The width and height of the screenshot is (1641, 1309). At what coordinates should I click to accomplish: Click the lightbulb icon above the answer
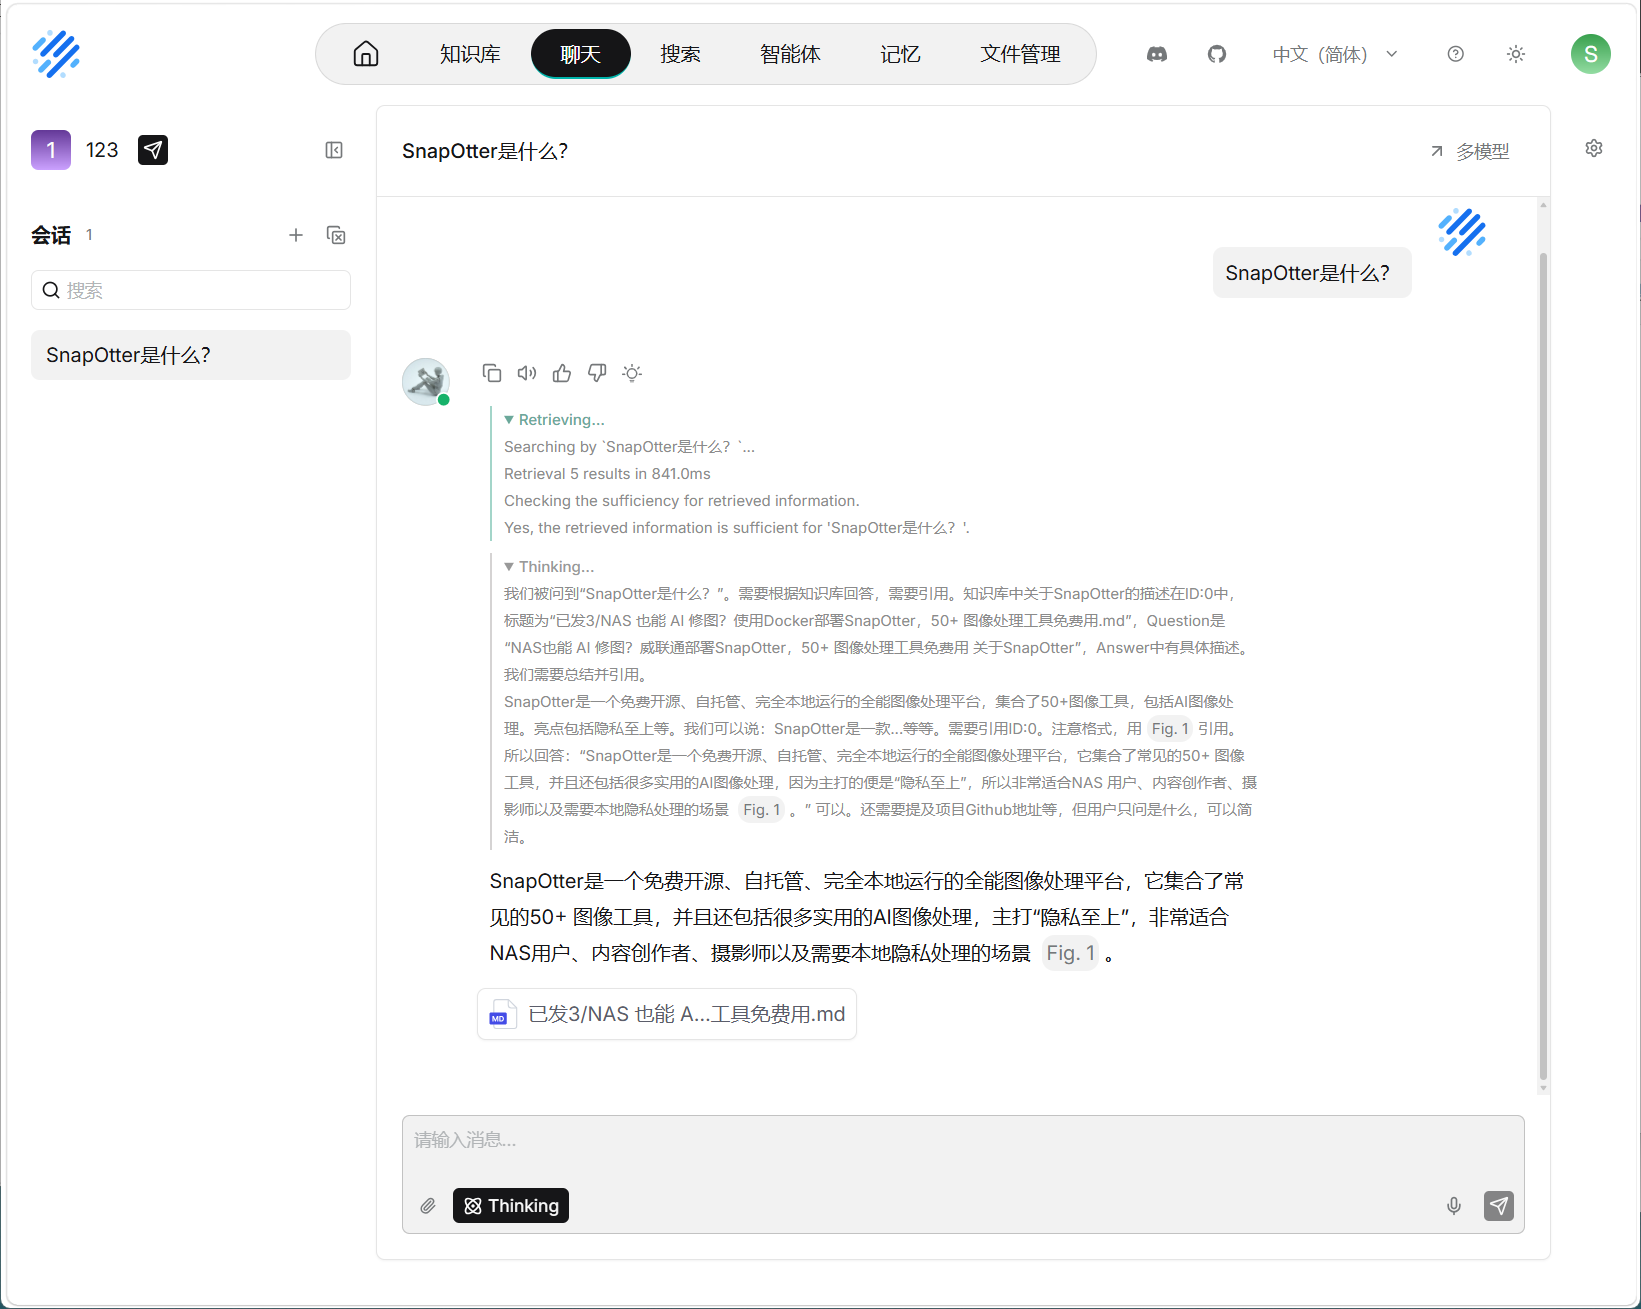point(632,373)
